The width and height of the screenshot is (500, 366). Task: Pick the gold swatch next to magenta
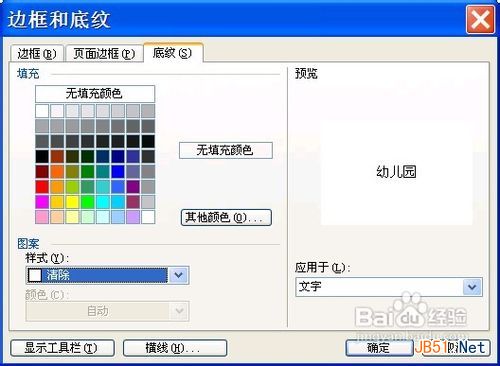[57, 202]
